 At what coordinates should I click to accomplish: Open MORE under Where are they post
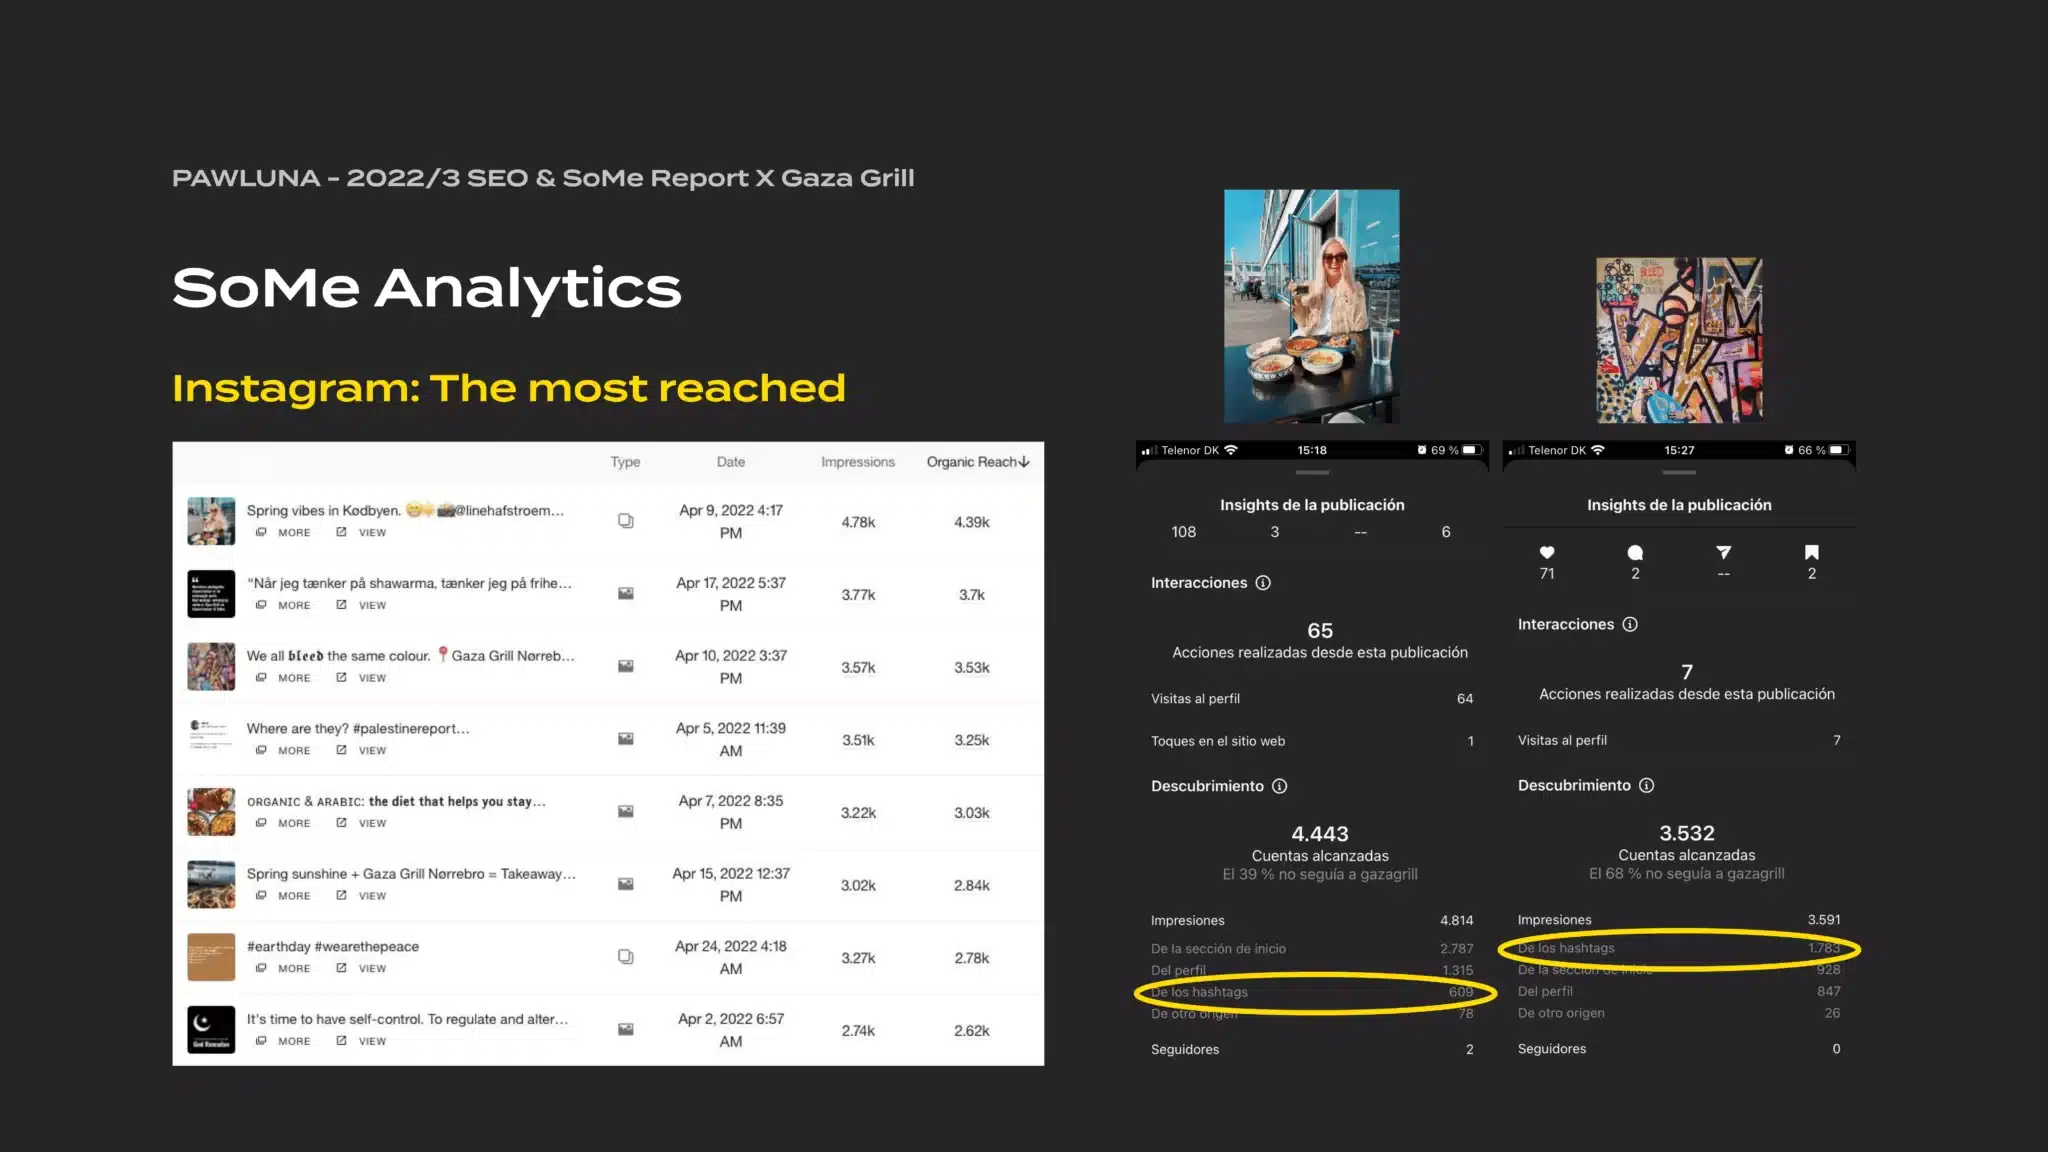(284, 751)
